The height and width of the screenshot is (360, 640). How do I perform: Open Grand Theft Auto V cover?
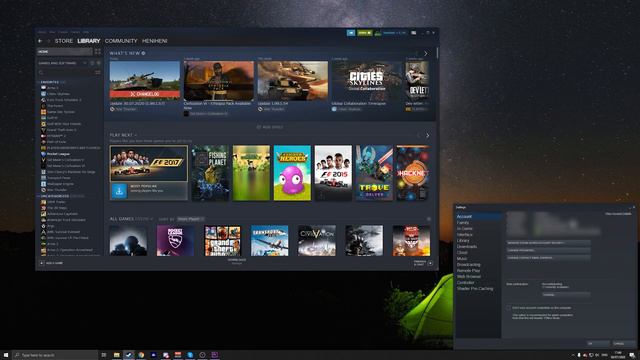[222, 241]
